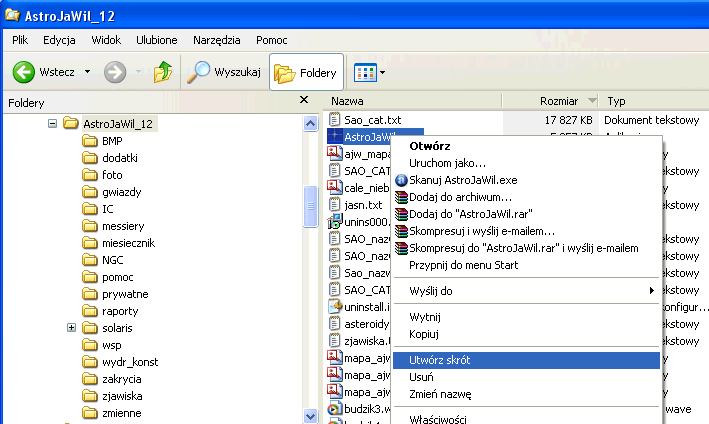Open the Edycja menu
Screen dimensions: 709x424
coord(59,40)
